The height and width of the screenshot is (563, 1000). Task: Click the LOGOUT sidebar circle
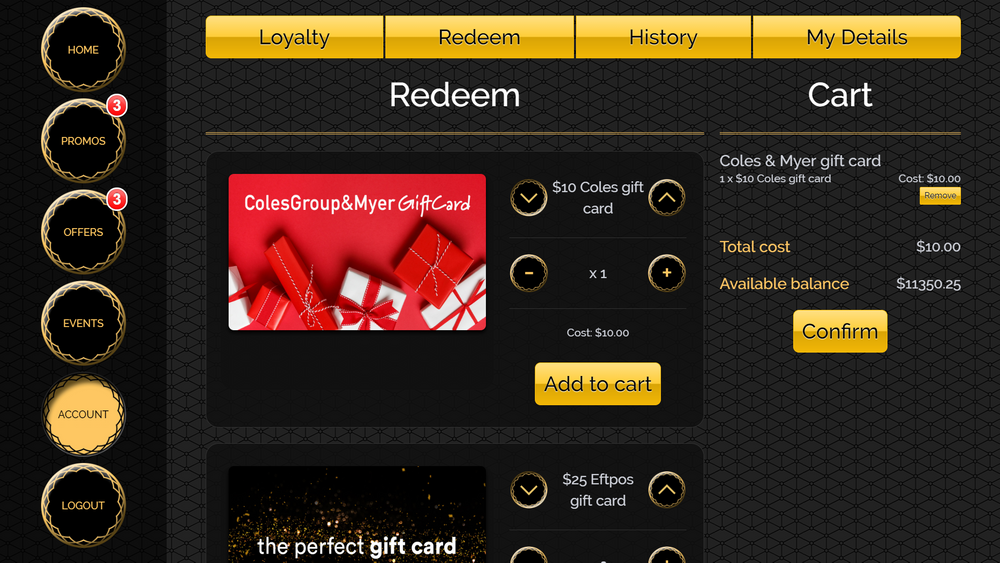point(83,506)
